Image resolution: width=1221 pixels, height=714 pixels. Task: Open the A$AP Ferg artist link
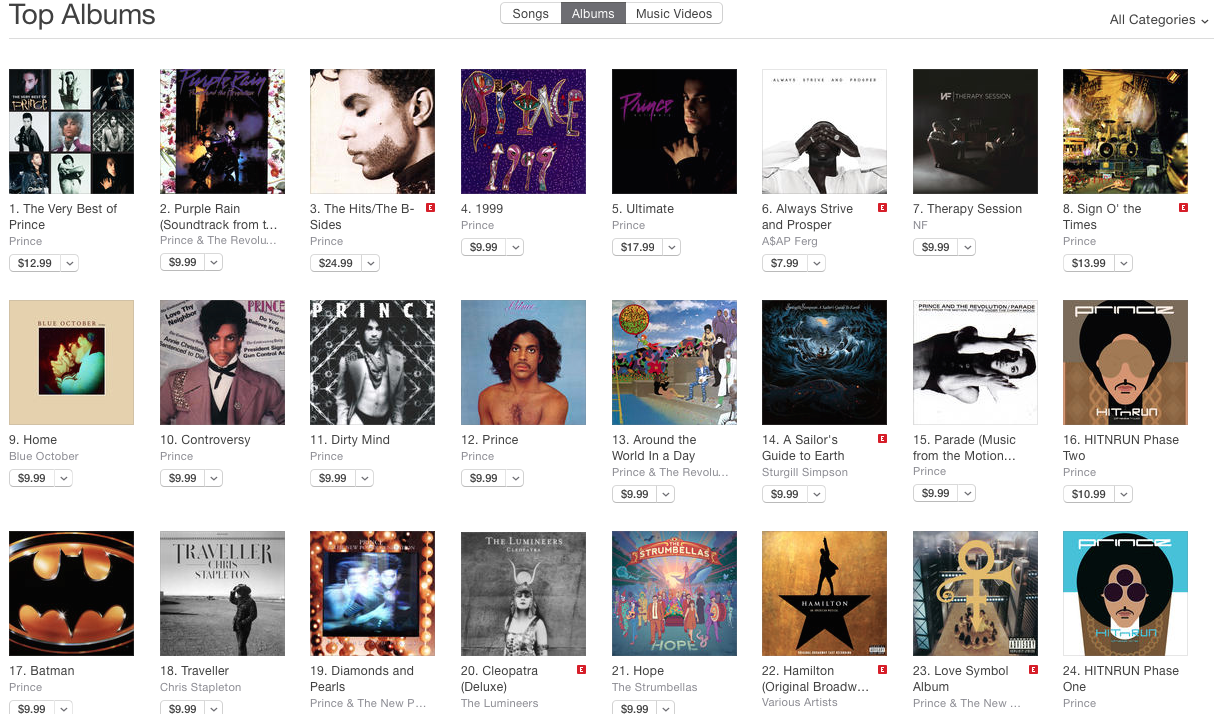tap(789, 241)
